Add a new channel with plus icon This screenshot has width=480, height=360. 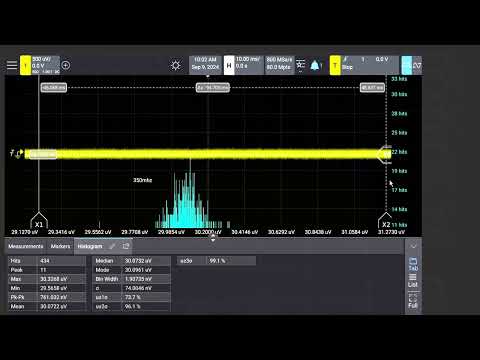coord(66,65)
